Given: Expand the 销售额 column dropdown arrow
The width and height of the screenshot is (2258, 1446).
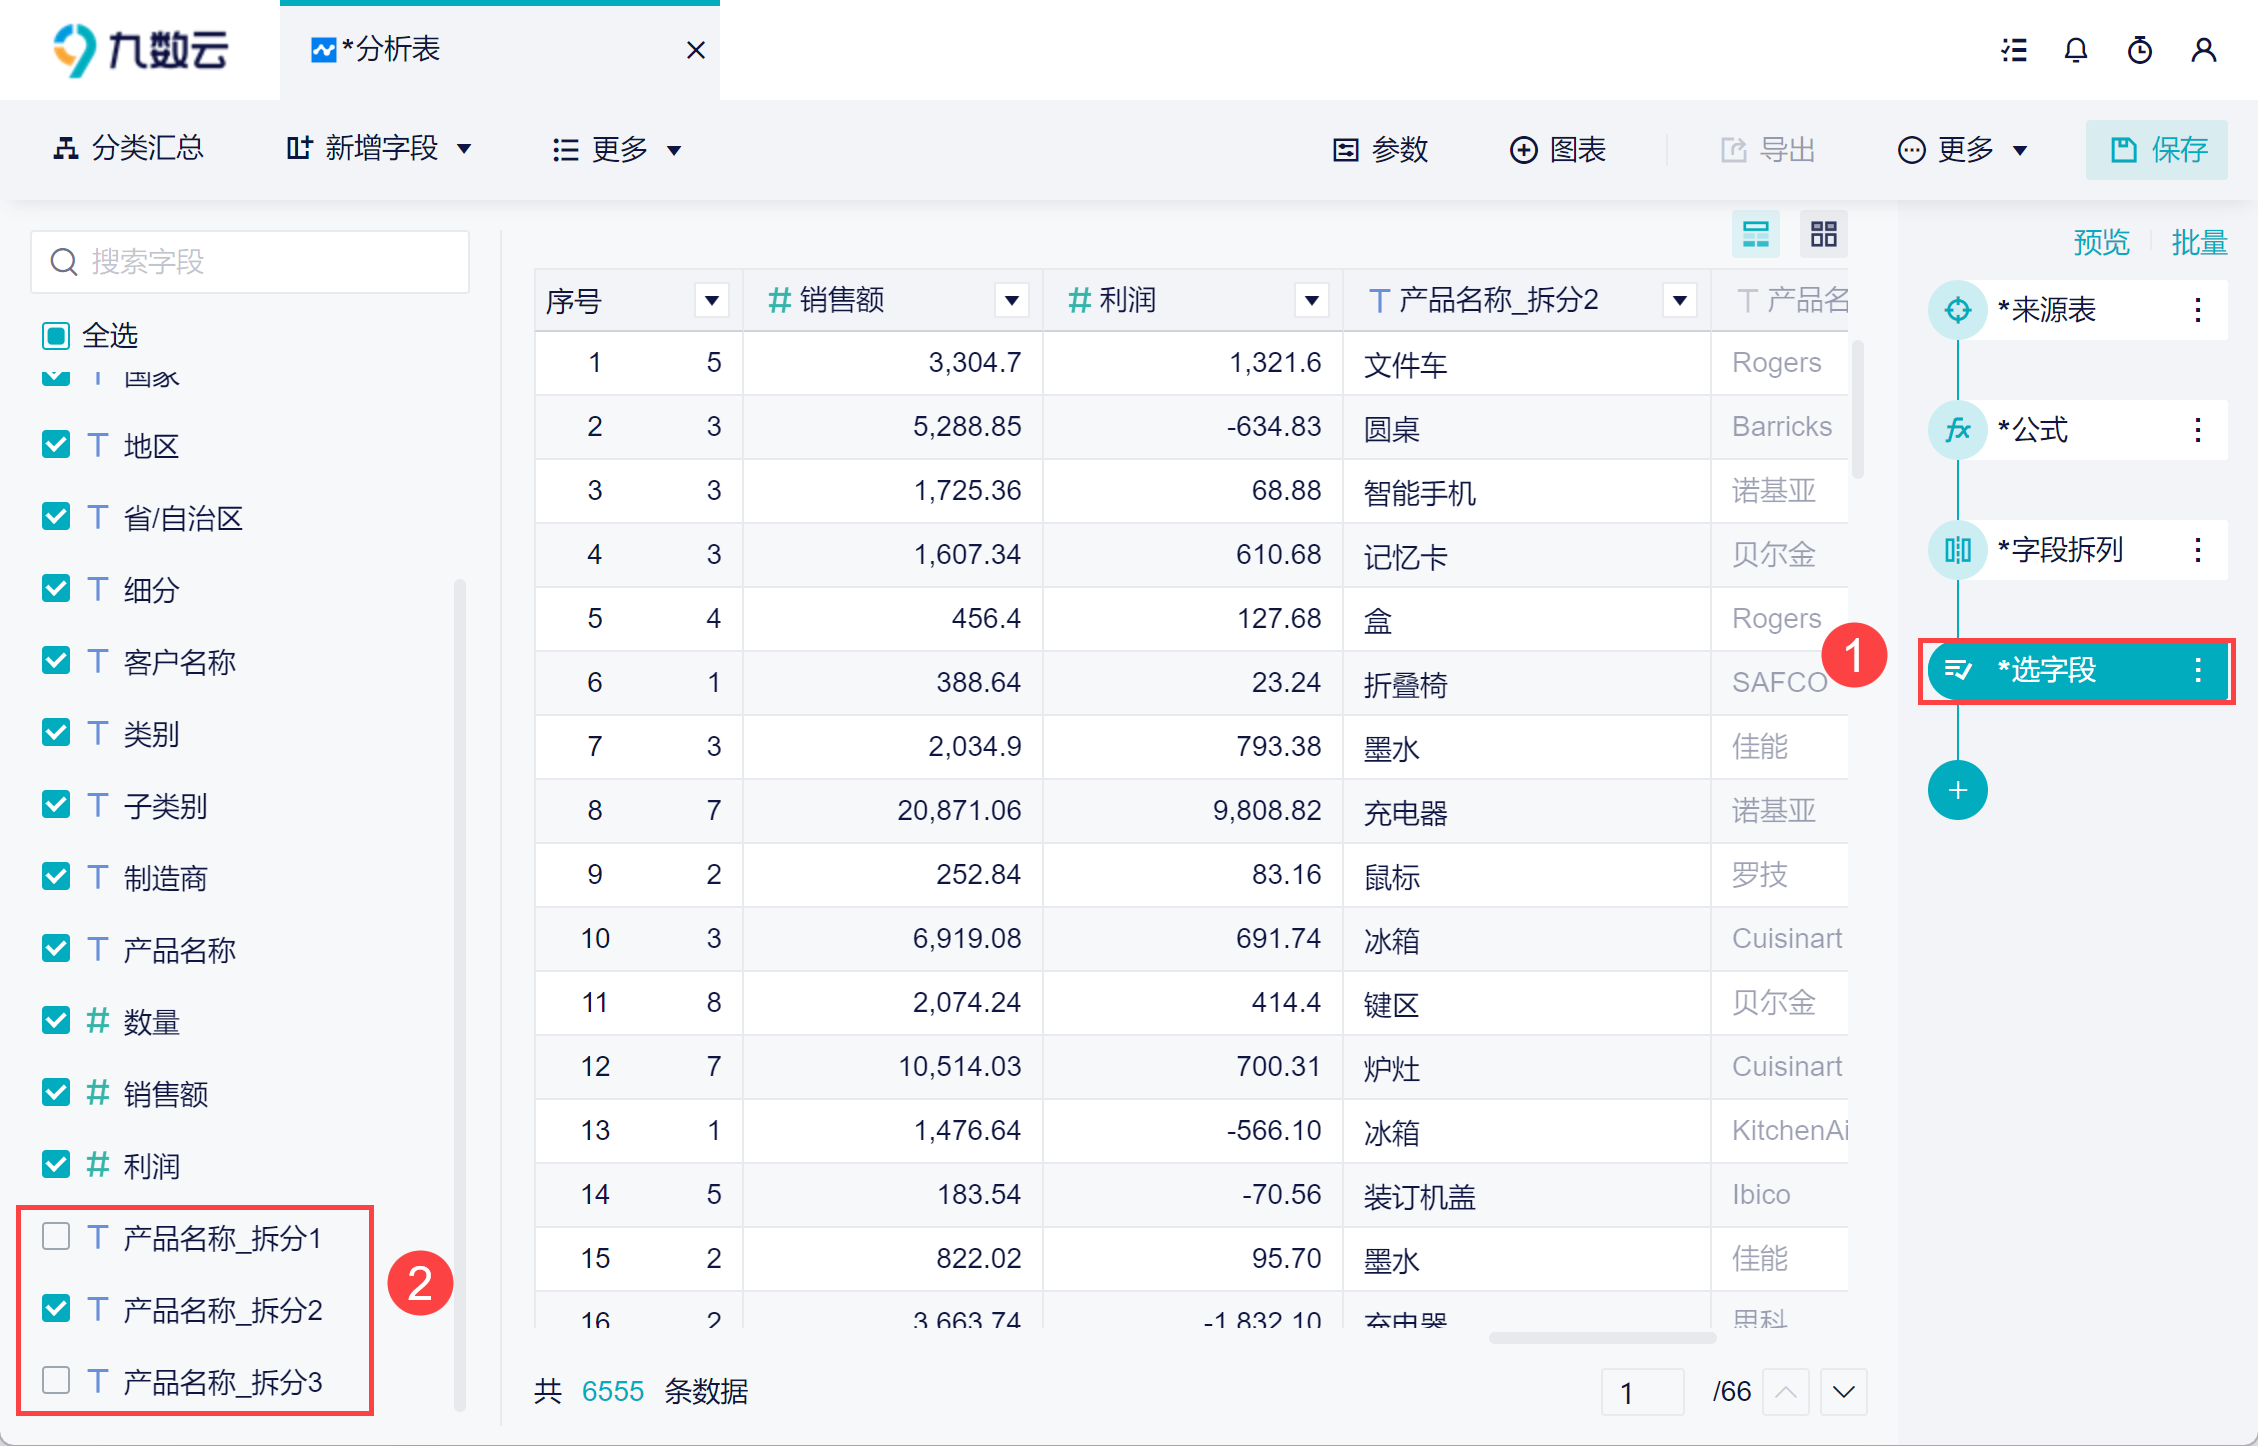Looking at the screenshot, I should 1012,300.
